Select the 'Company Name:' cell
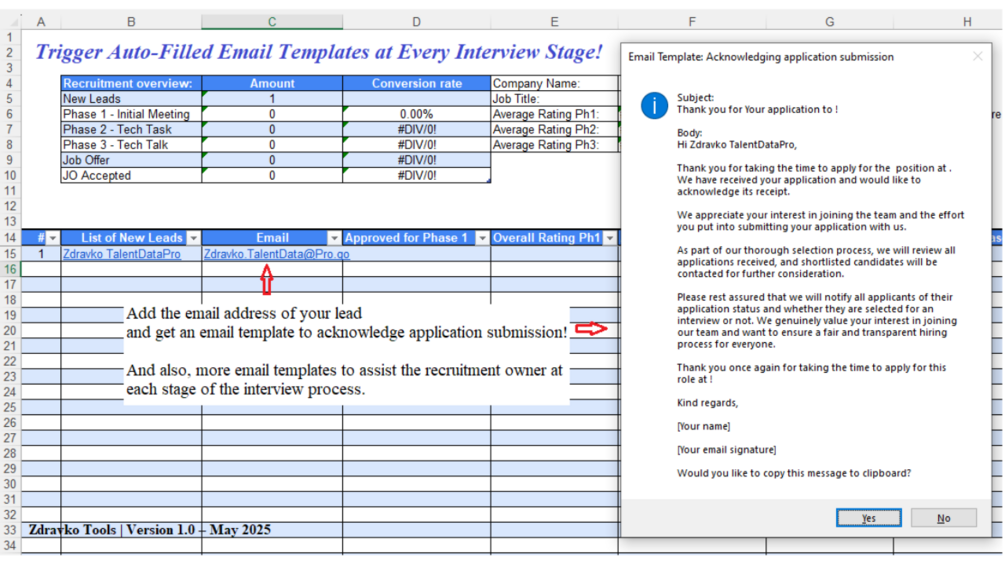1005x565 pixels. tap(554, 83)
